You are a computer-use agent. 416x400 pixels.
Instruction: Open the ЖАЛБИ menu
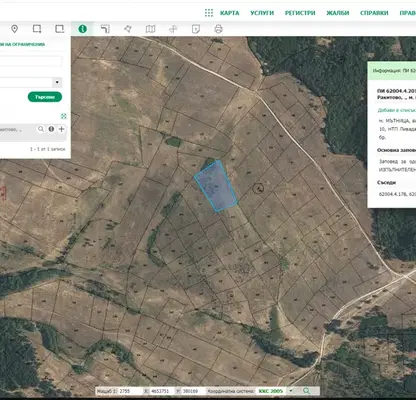(338, 13)
